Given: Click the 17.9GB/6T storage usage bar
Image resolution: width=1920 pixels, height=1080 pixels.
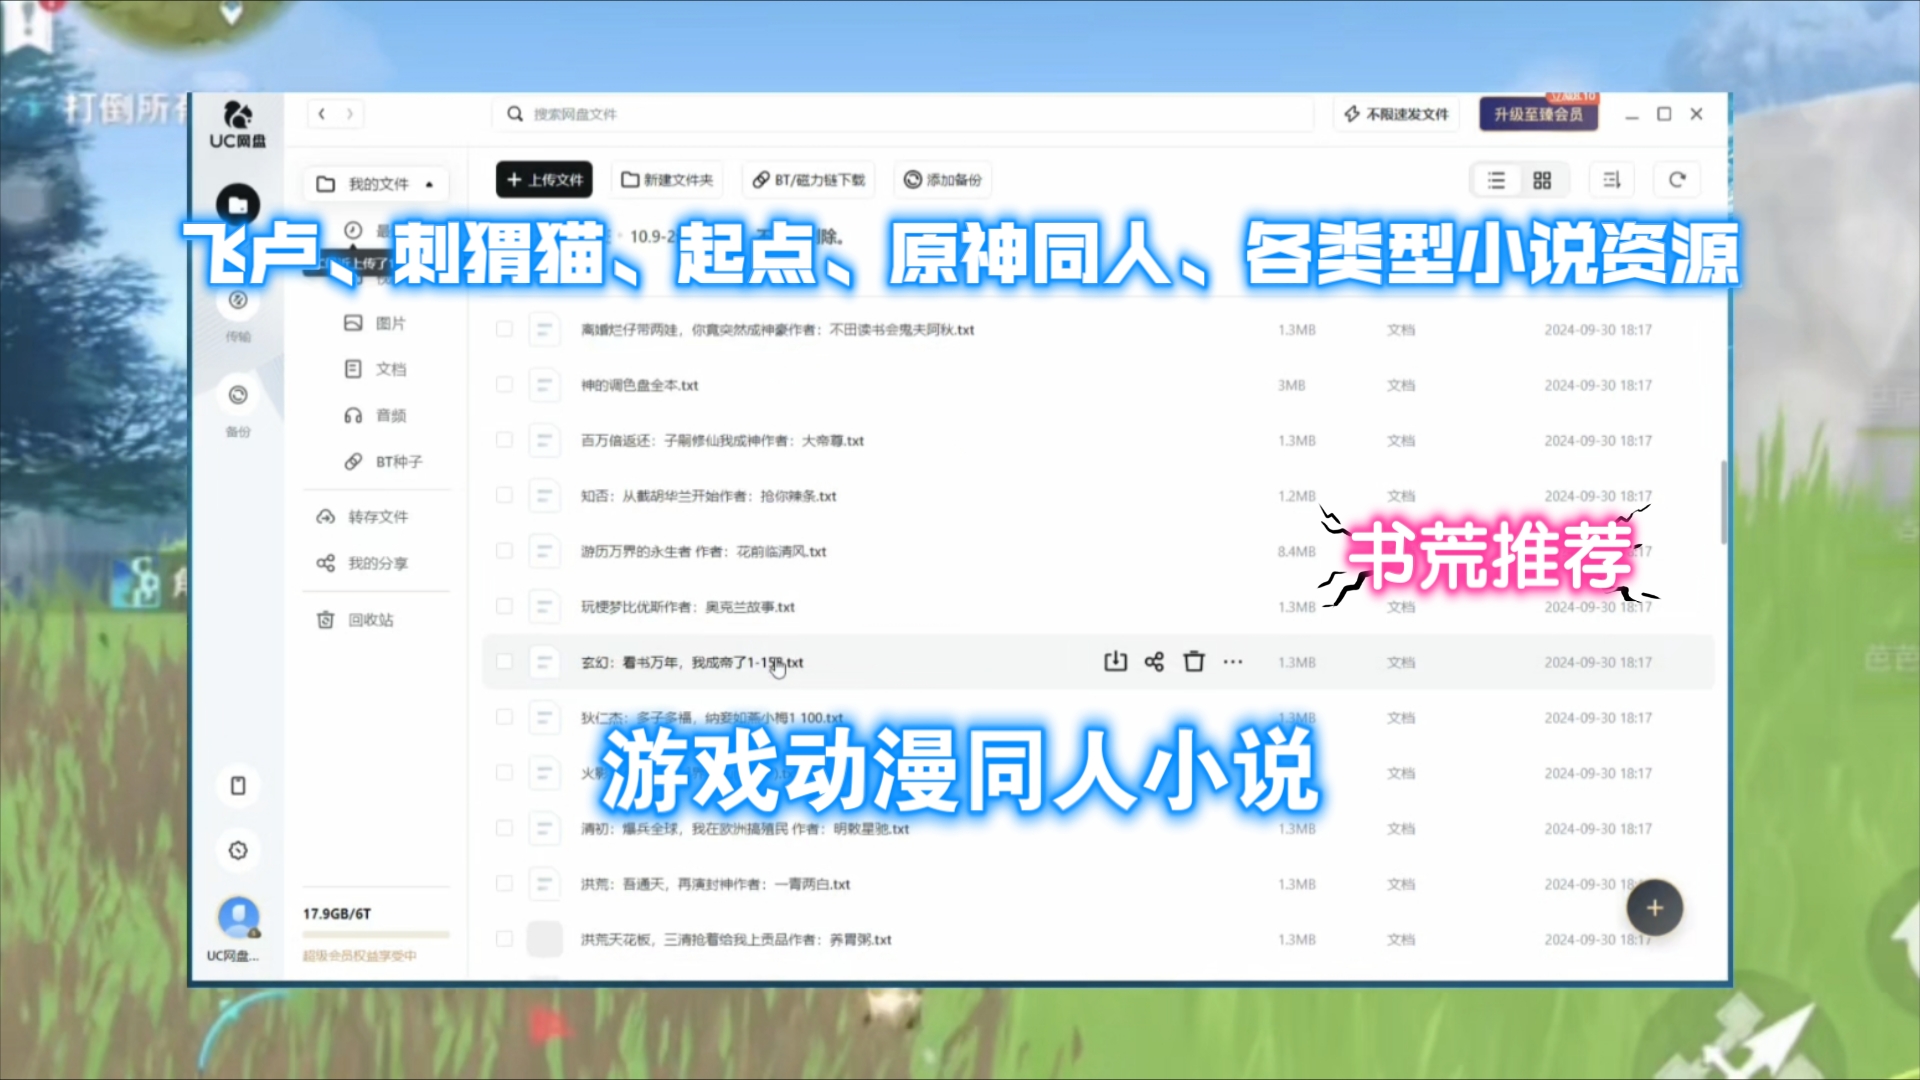Looking at the screenshot, I should [x=376, y=935].
